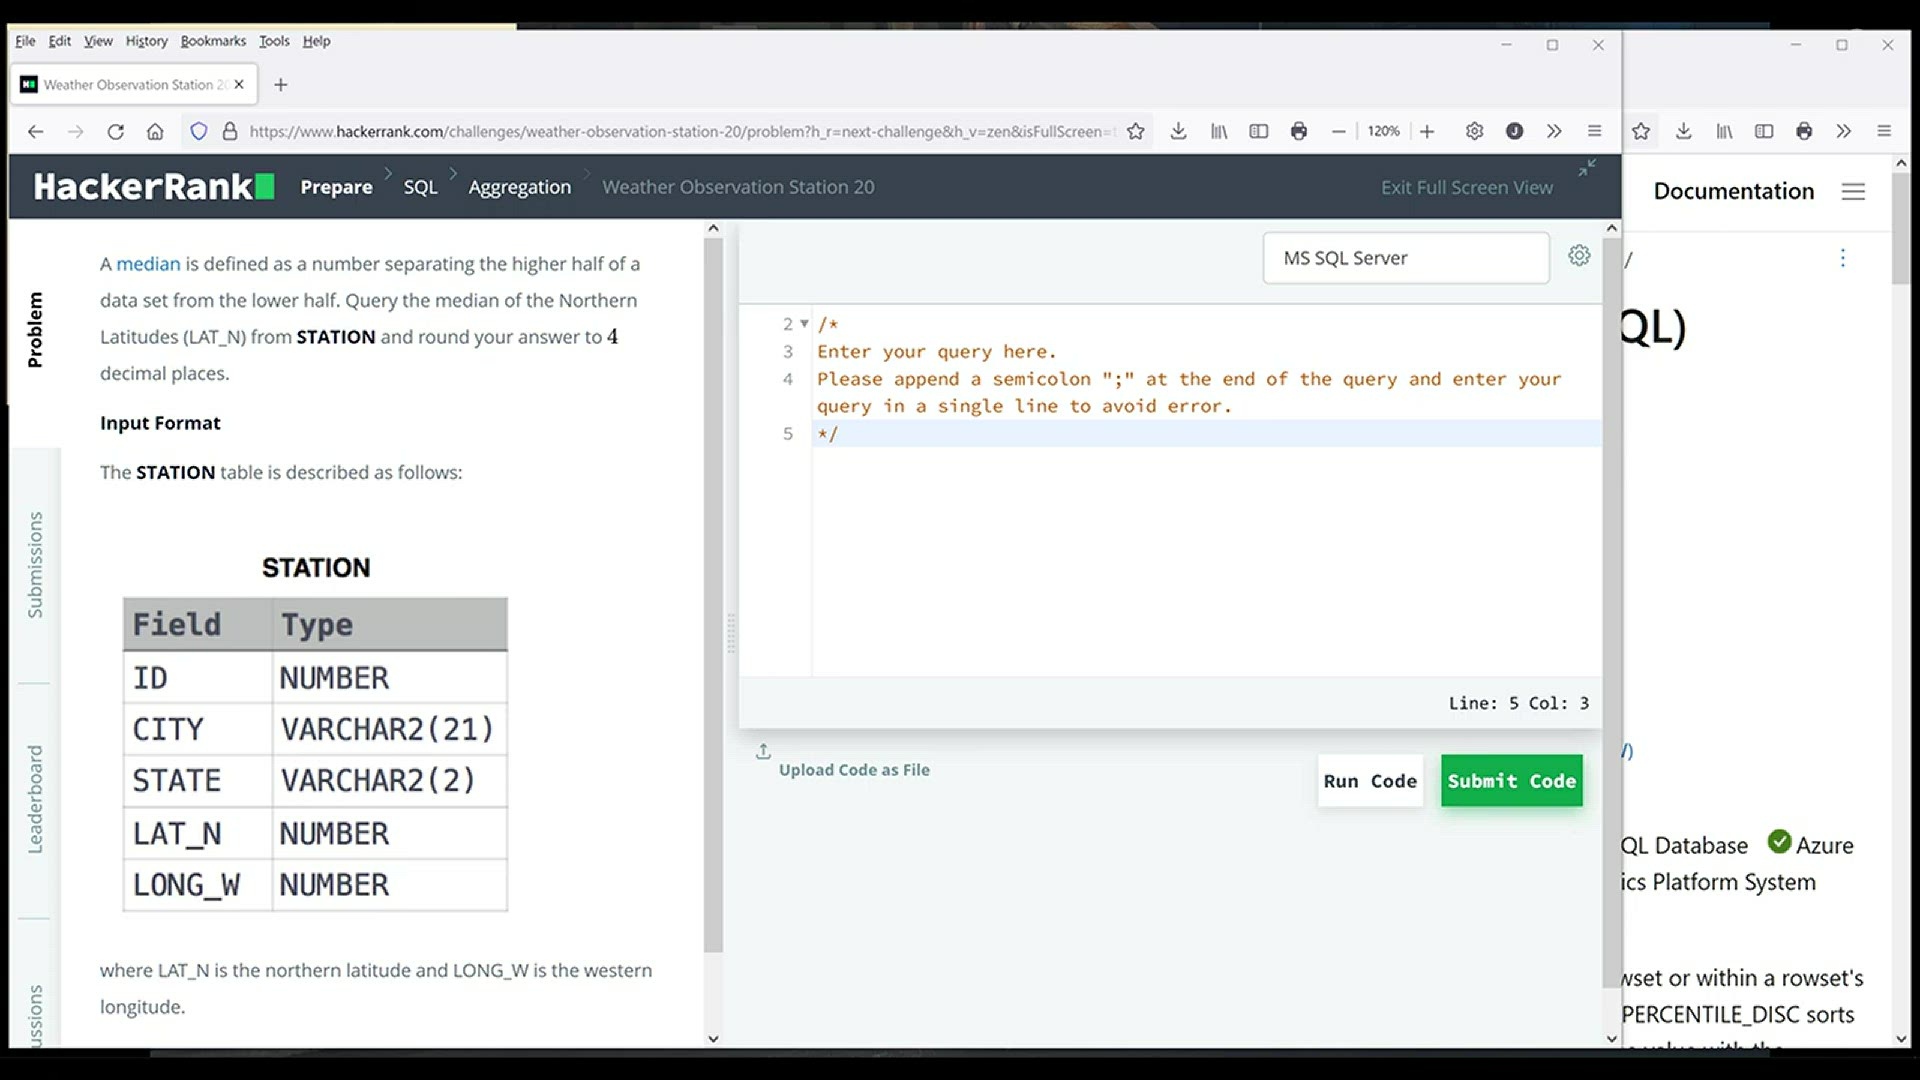Open settings gear in browser toolbar
The width and height of the screenshot is (1920, 1080).
(x=1474, y=131)
